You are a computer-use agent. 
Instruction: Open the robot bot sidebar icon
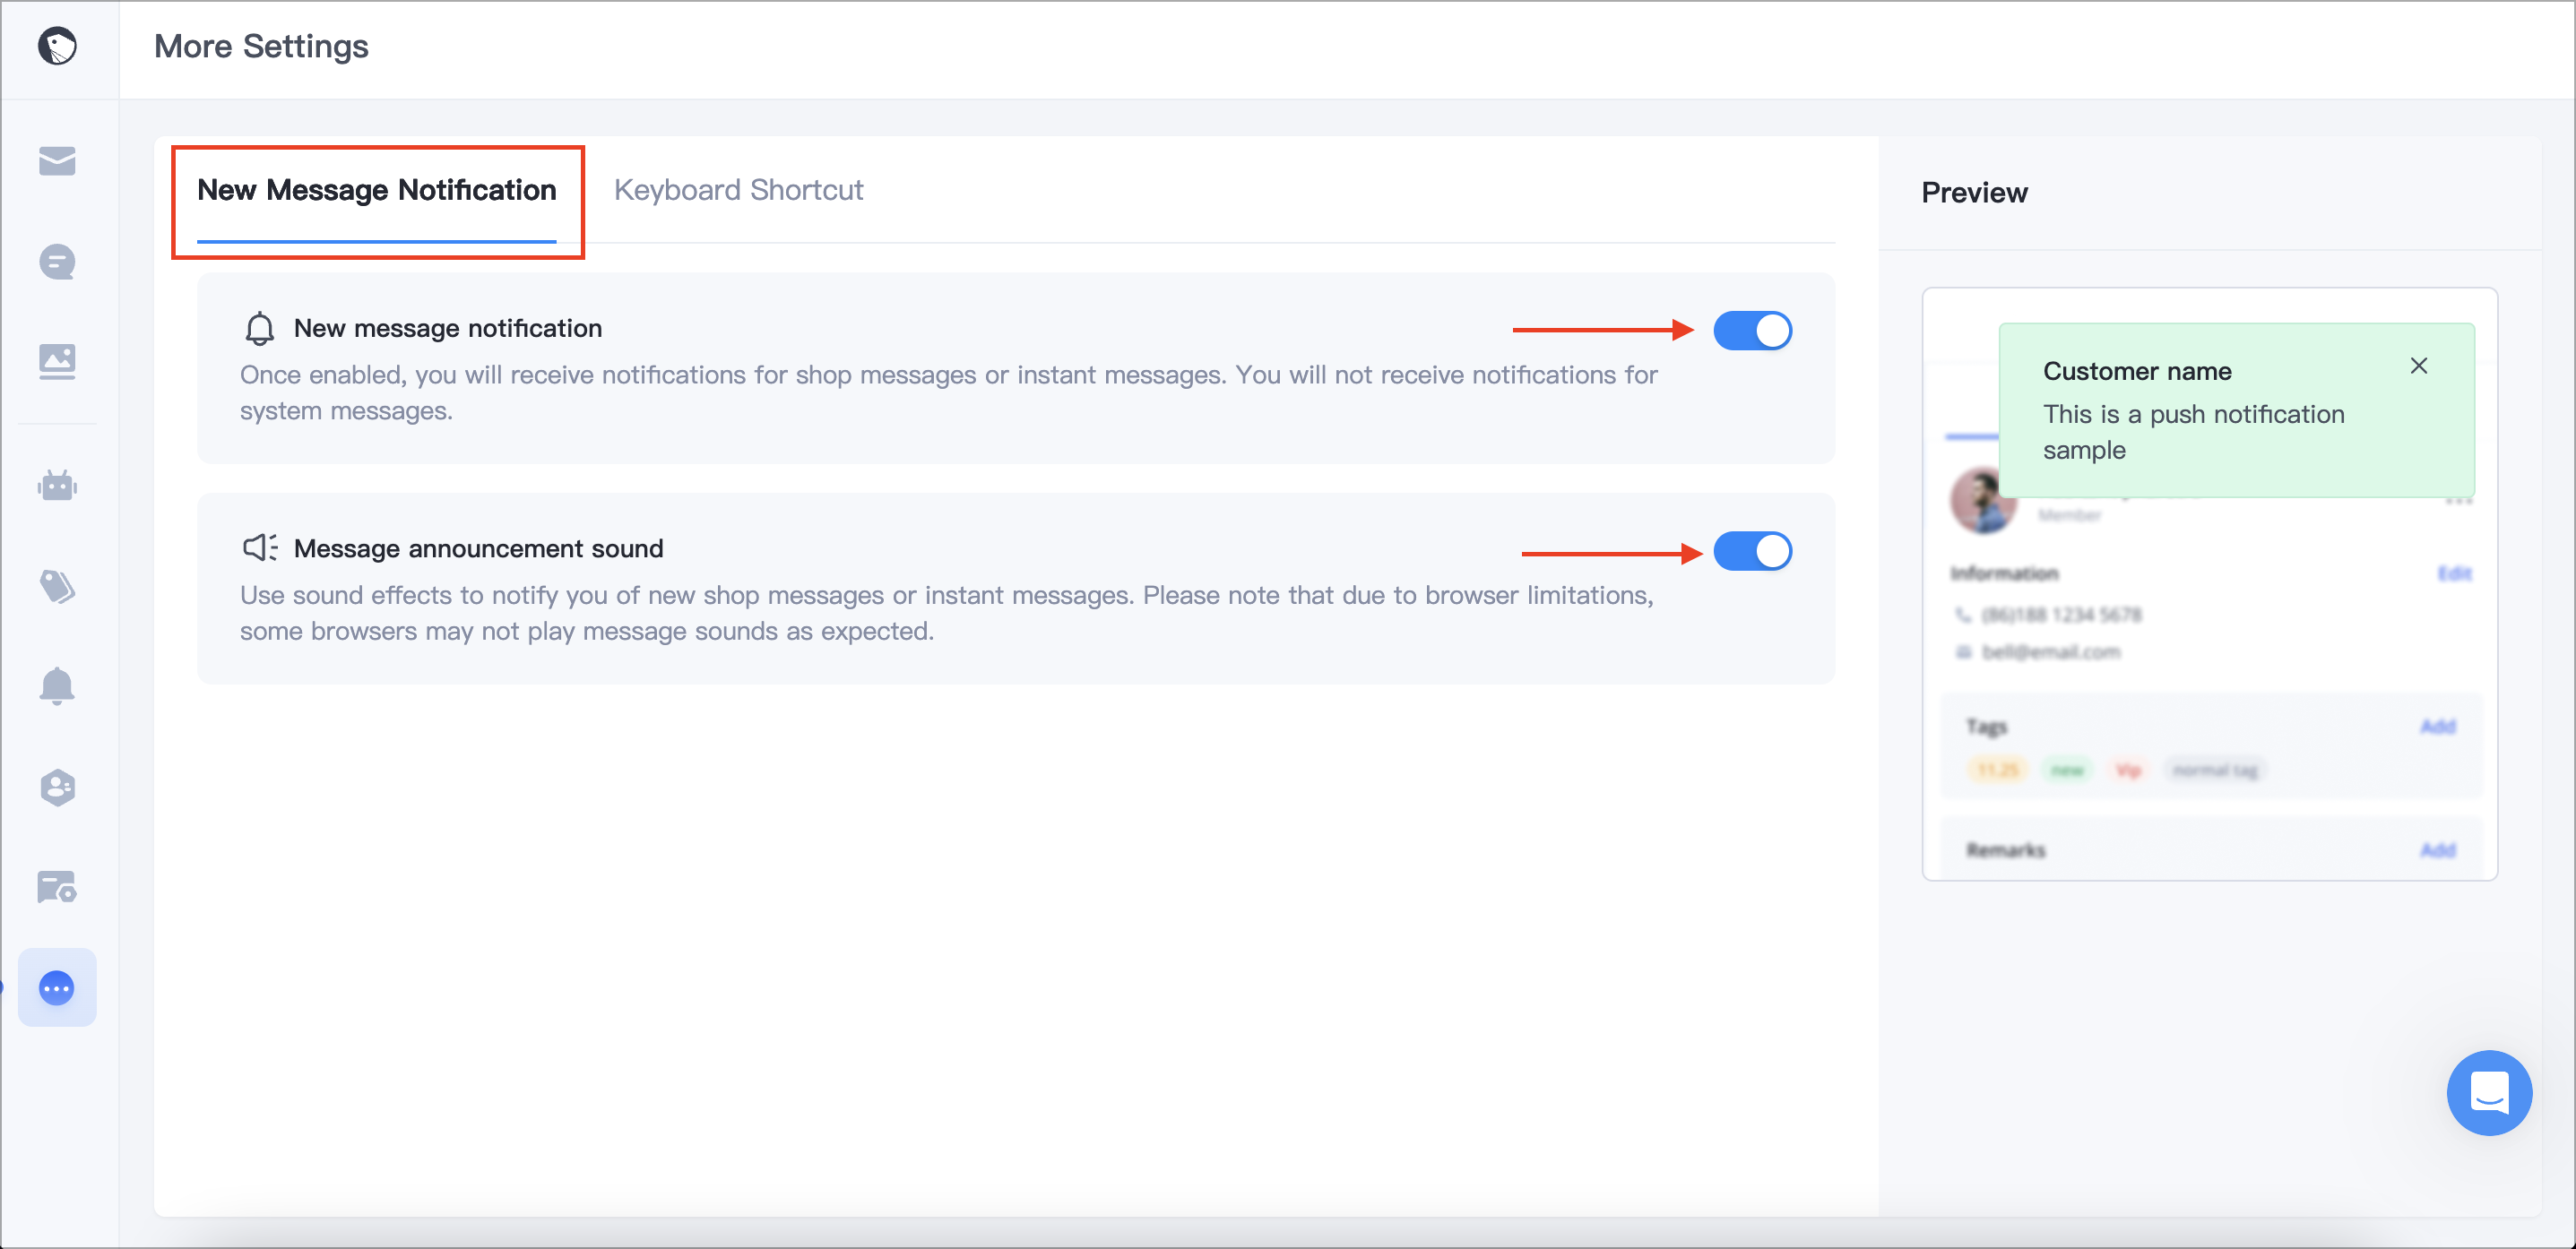point(57,486)
